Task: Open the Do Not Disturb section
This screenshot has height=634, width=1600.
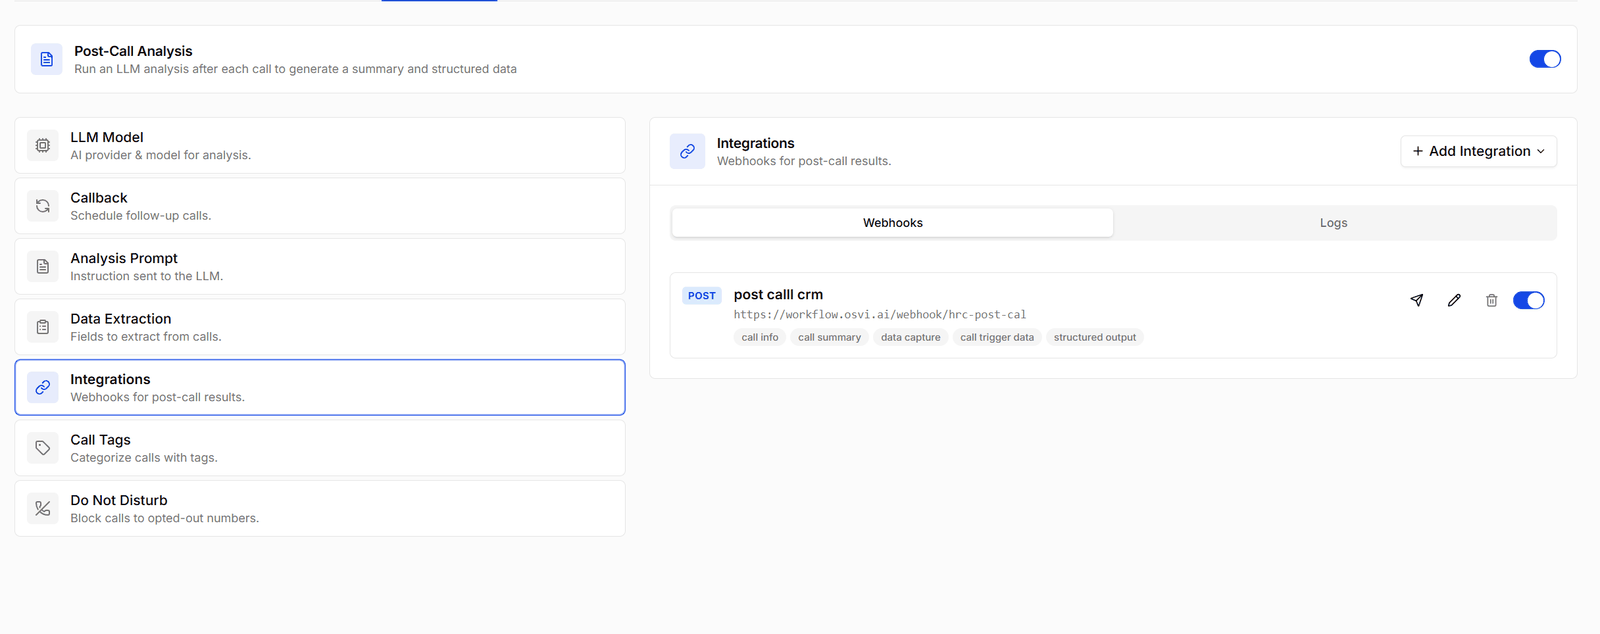Action: (320, 508)
